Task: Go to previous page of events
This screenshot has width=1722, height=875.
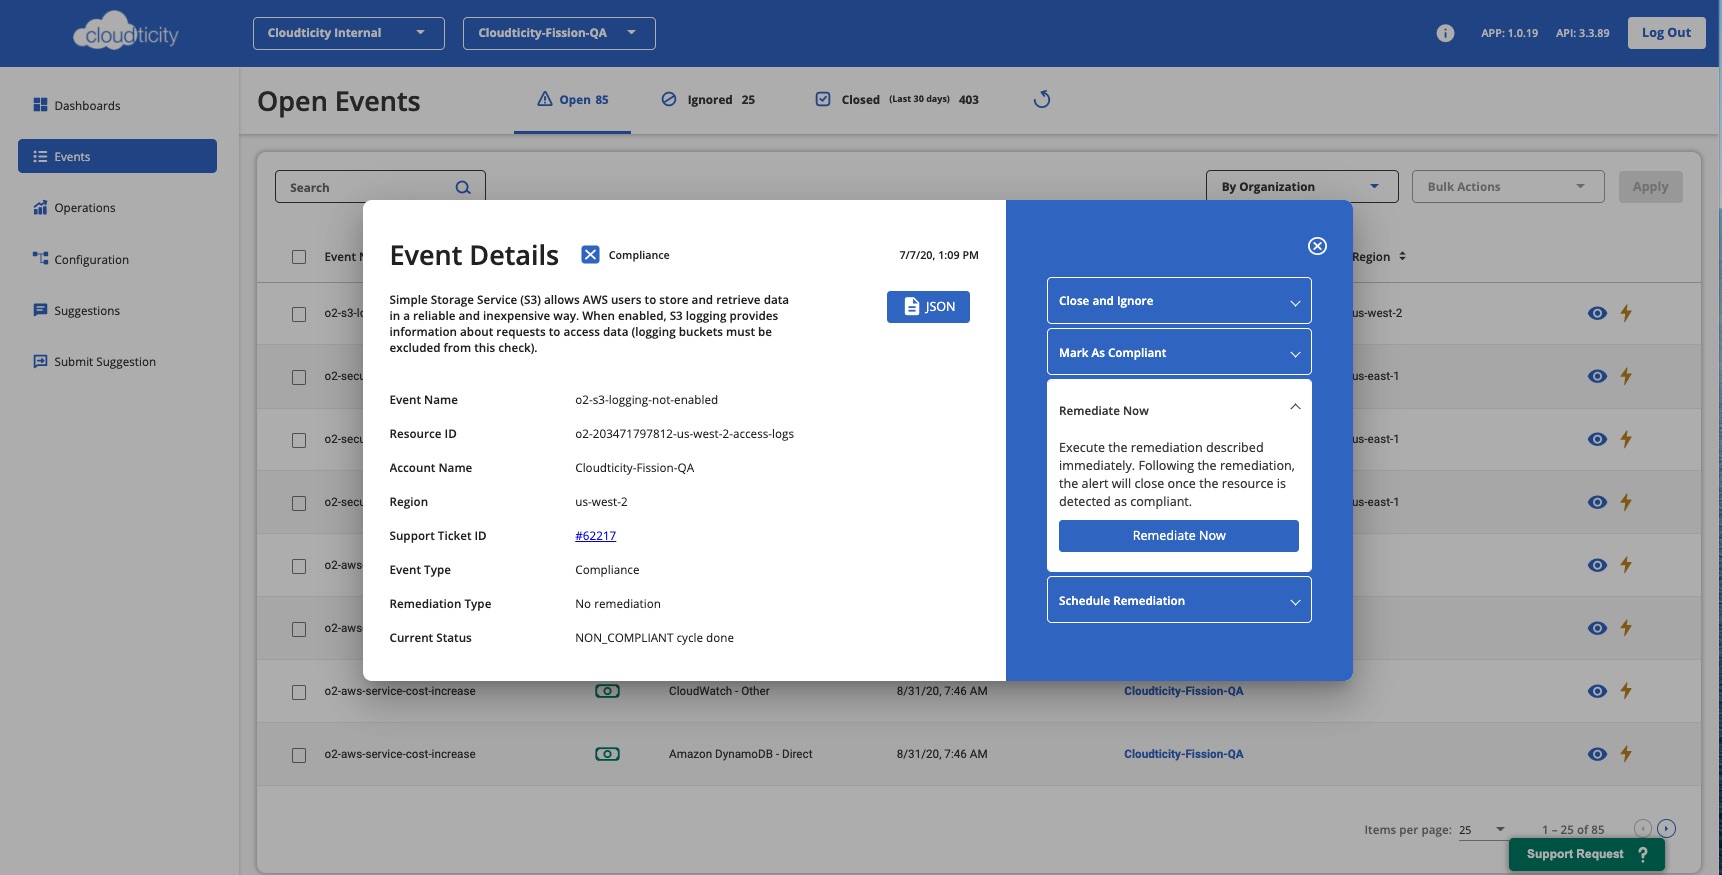Action: (1642, 828)
